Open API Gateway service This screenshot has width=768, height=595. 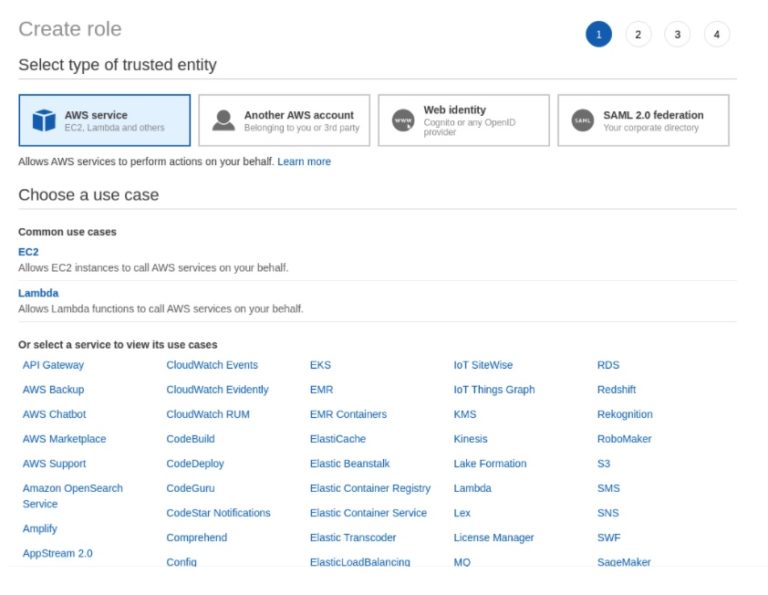tap(53, 365)
